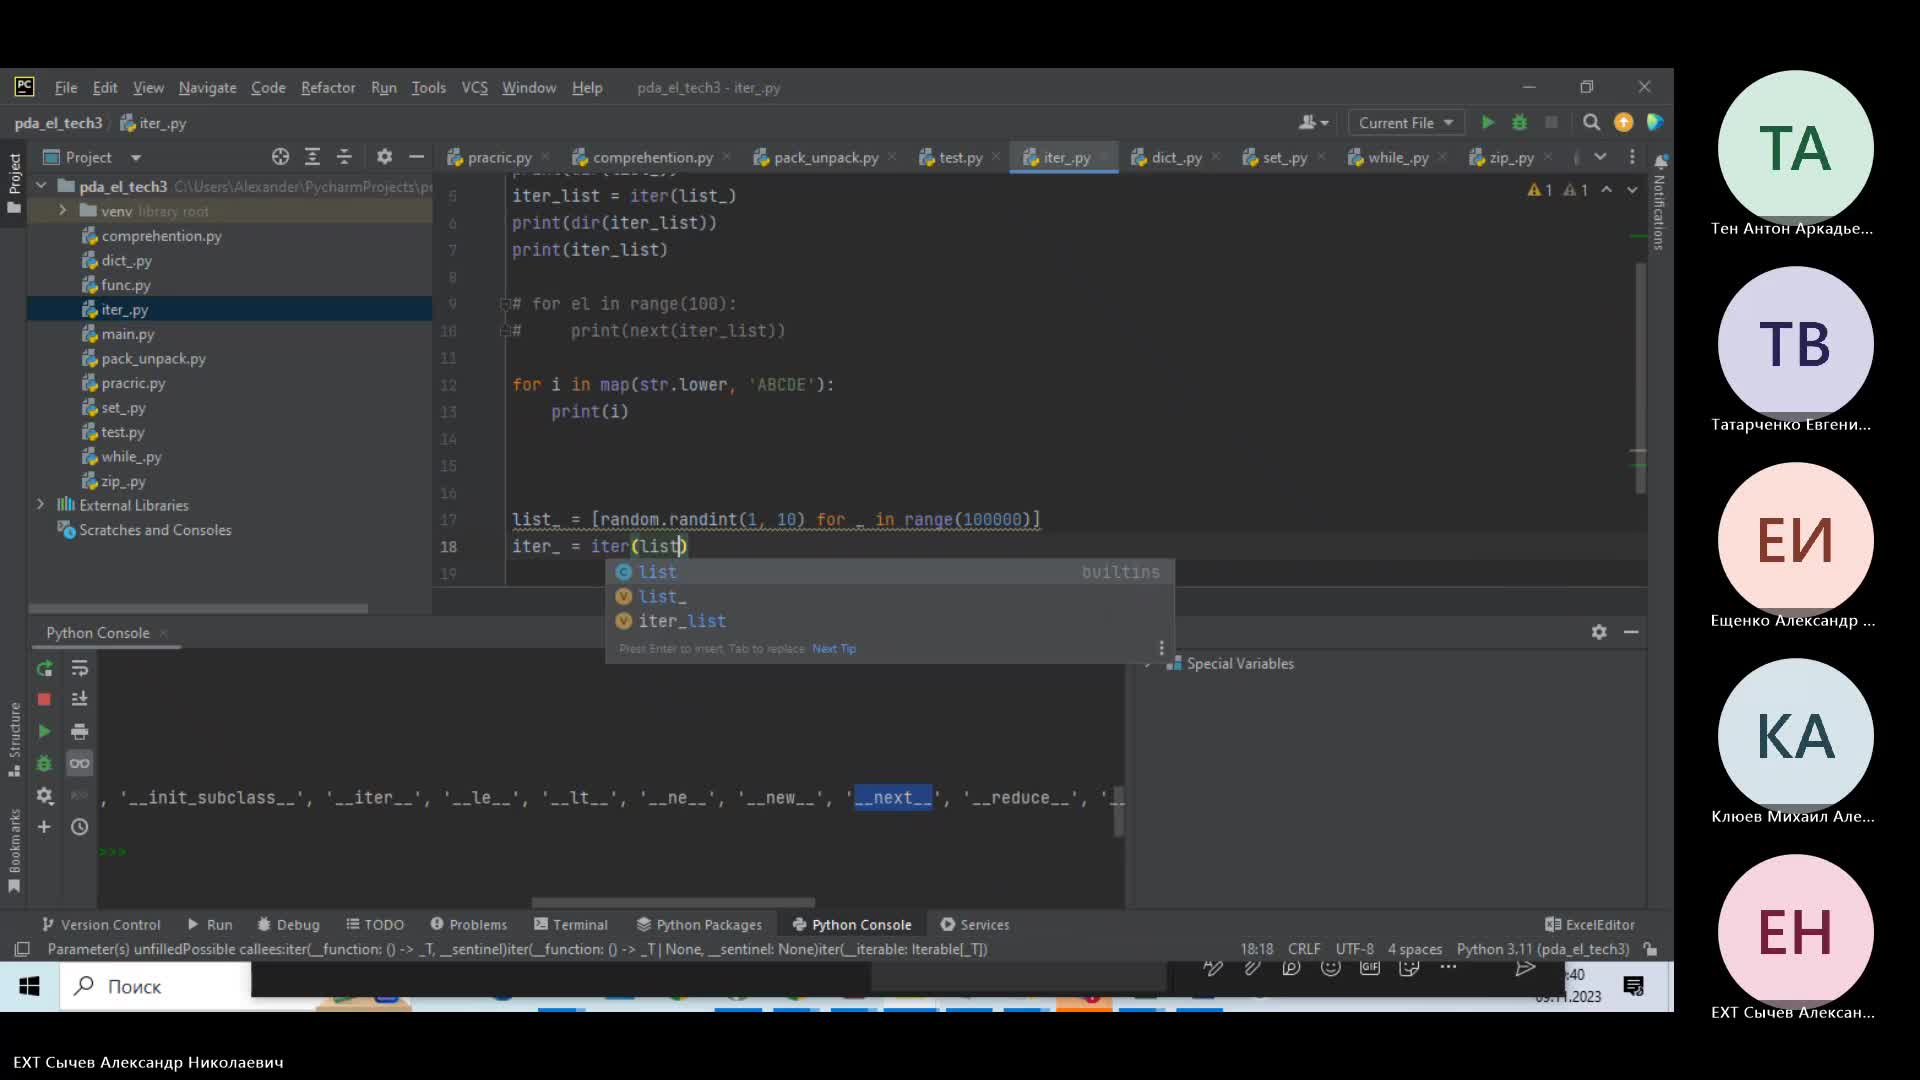Toggle show variables glasses icon

click(x=79, y=764)
